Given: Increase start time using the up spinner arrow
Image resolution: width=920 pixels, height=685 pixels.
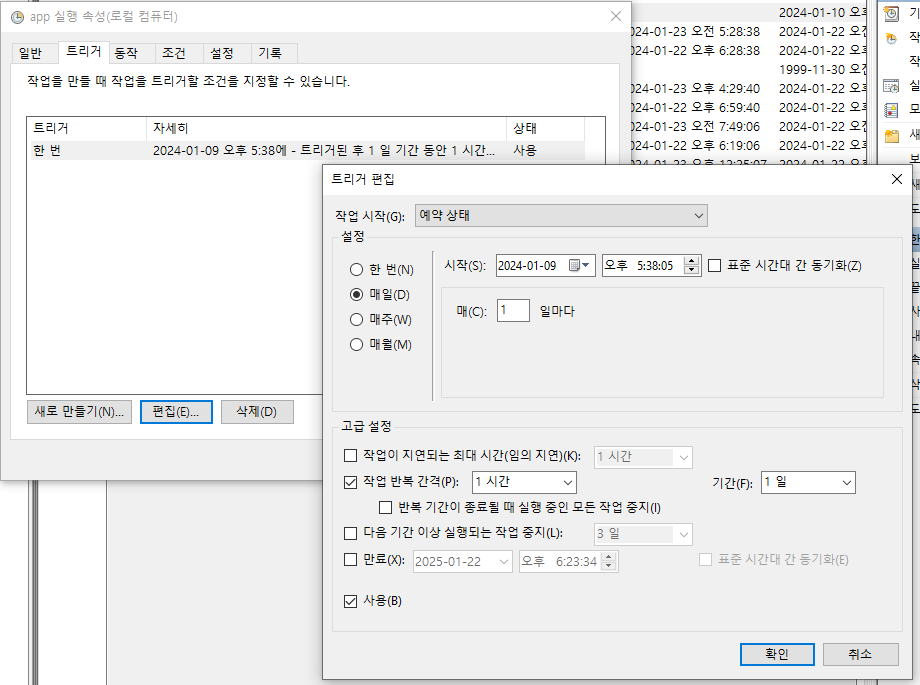Looking at the screenshot, I should coord(692,261).
